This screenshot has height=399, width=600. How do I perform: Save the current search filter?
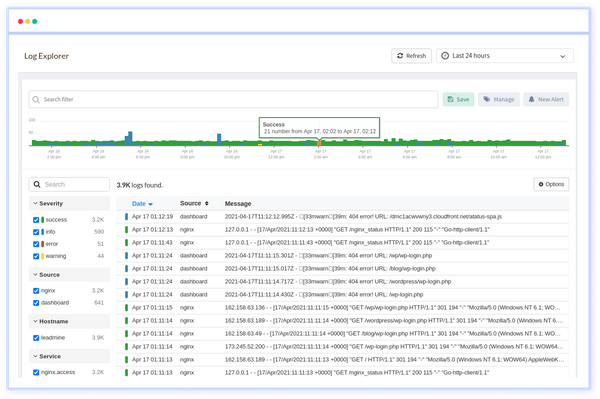click(458, 99)
